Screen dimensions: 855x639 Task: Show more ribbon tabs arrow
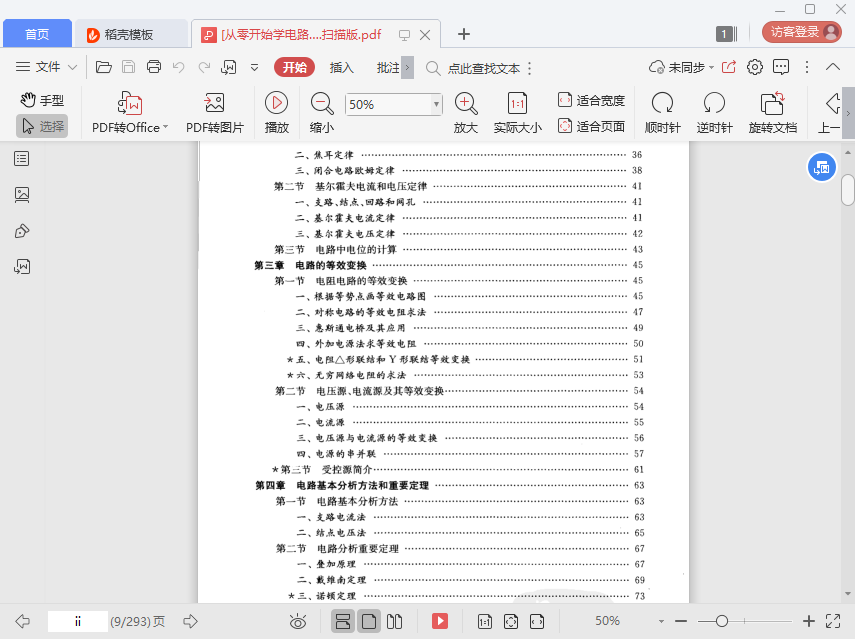point(407,68)
